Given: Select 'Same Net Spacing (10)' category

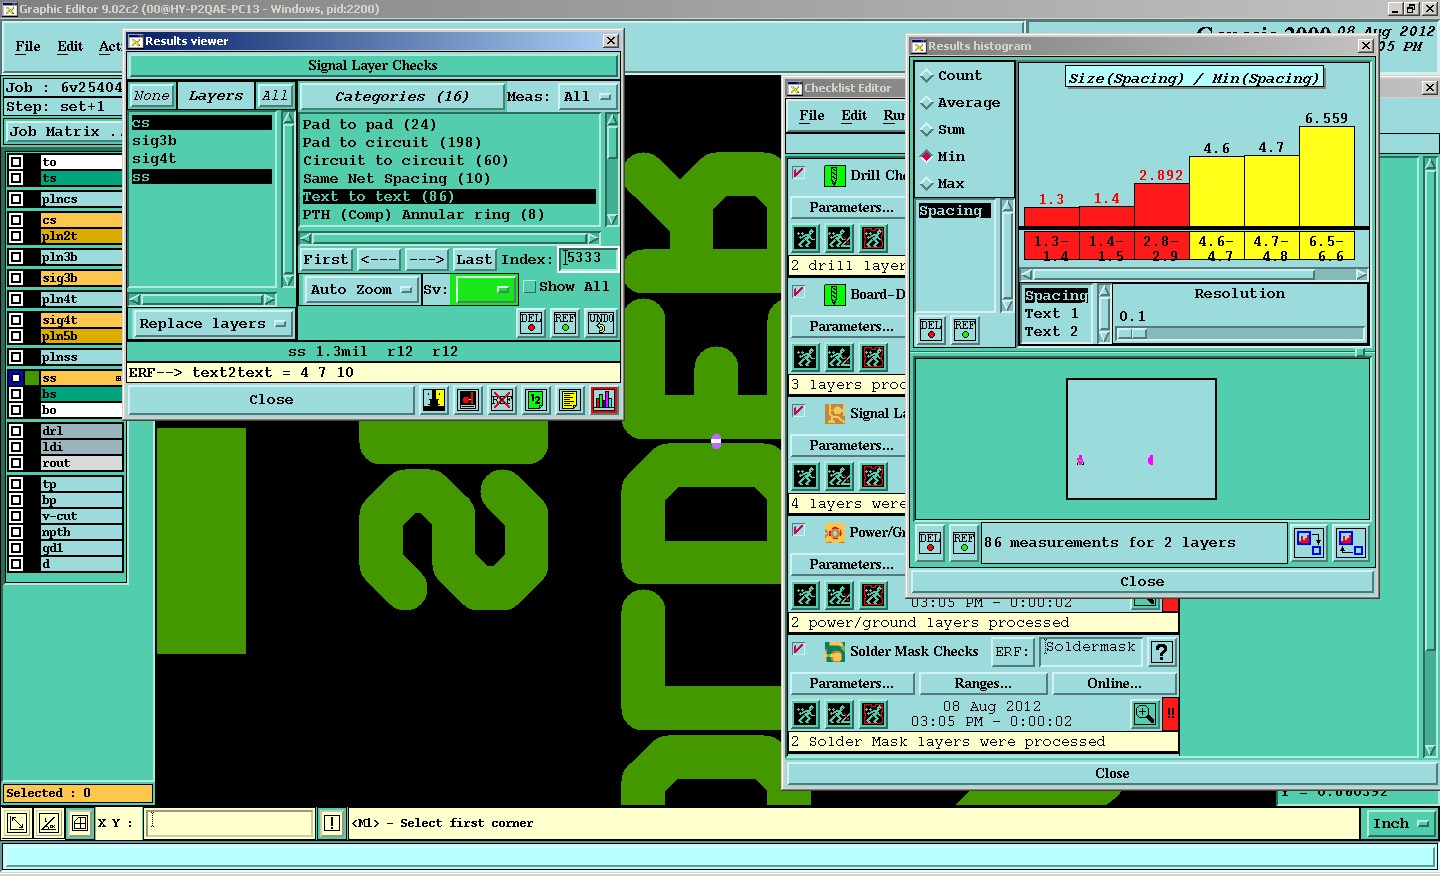Looking at the screenshot, I should (397, 179).
